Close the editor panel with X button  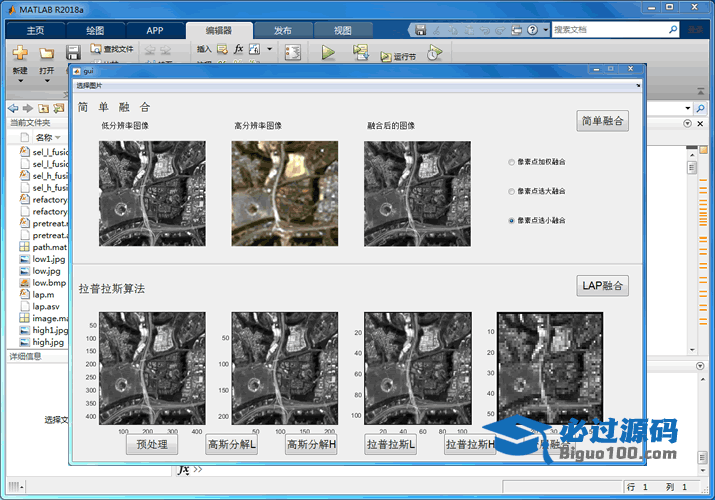click(700, 124)
